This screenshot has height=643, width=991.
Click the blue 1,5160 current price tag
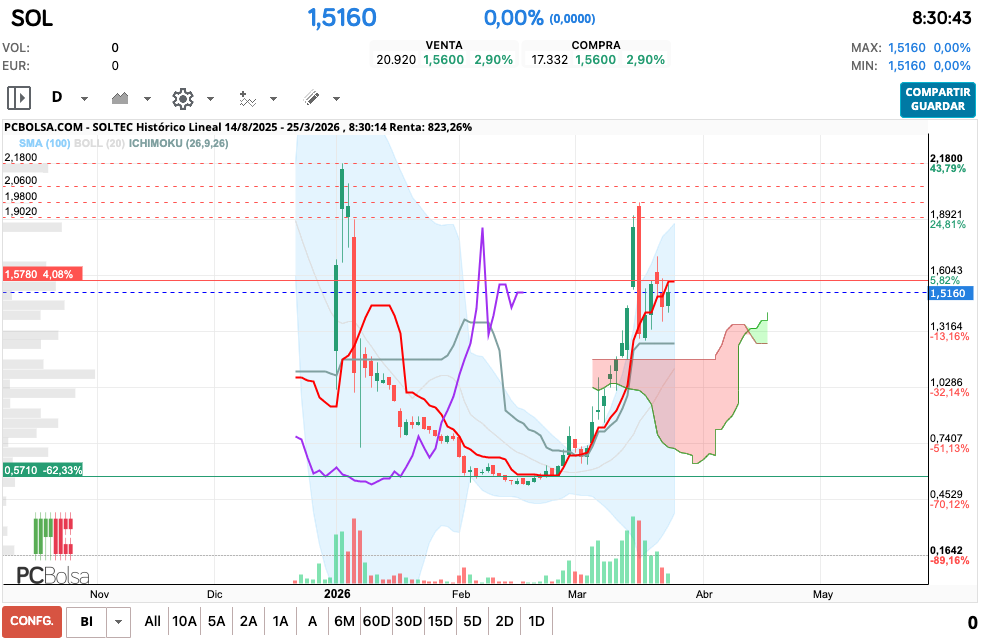point(952,293)
